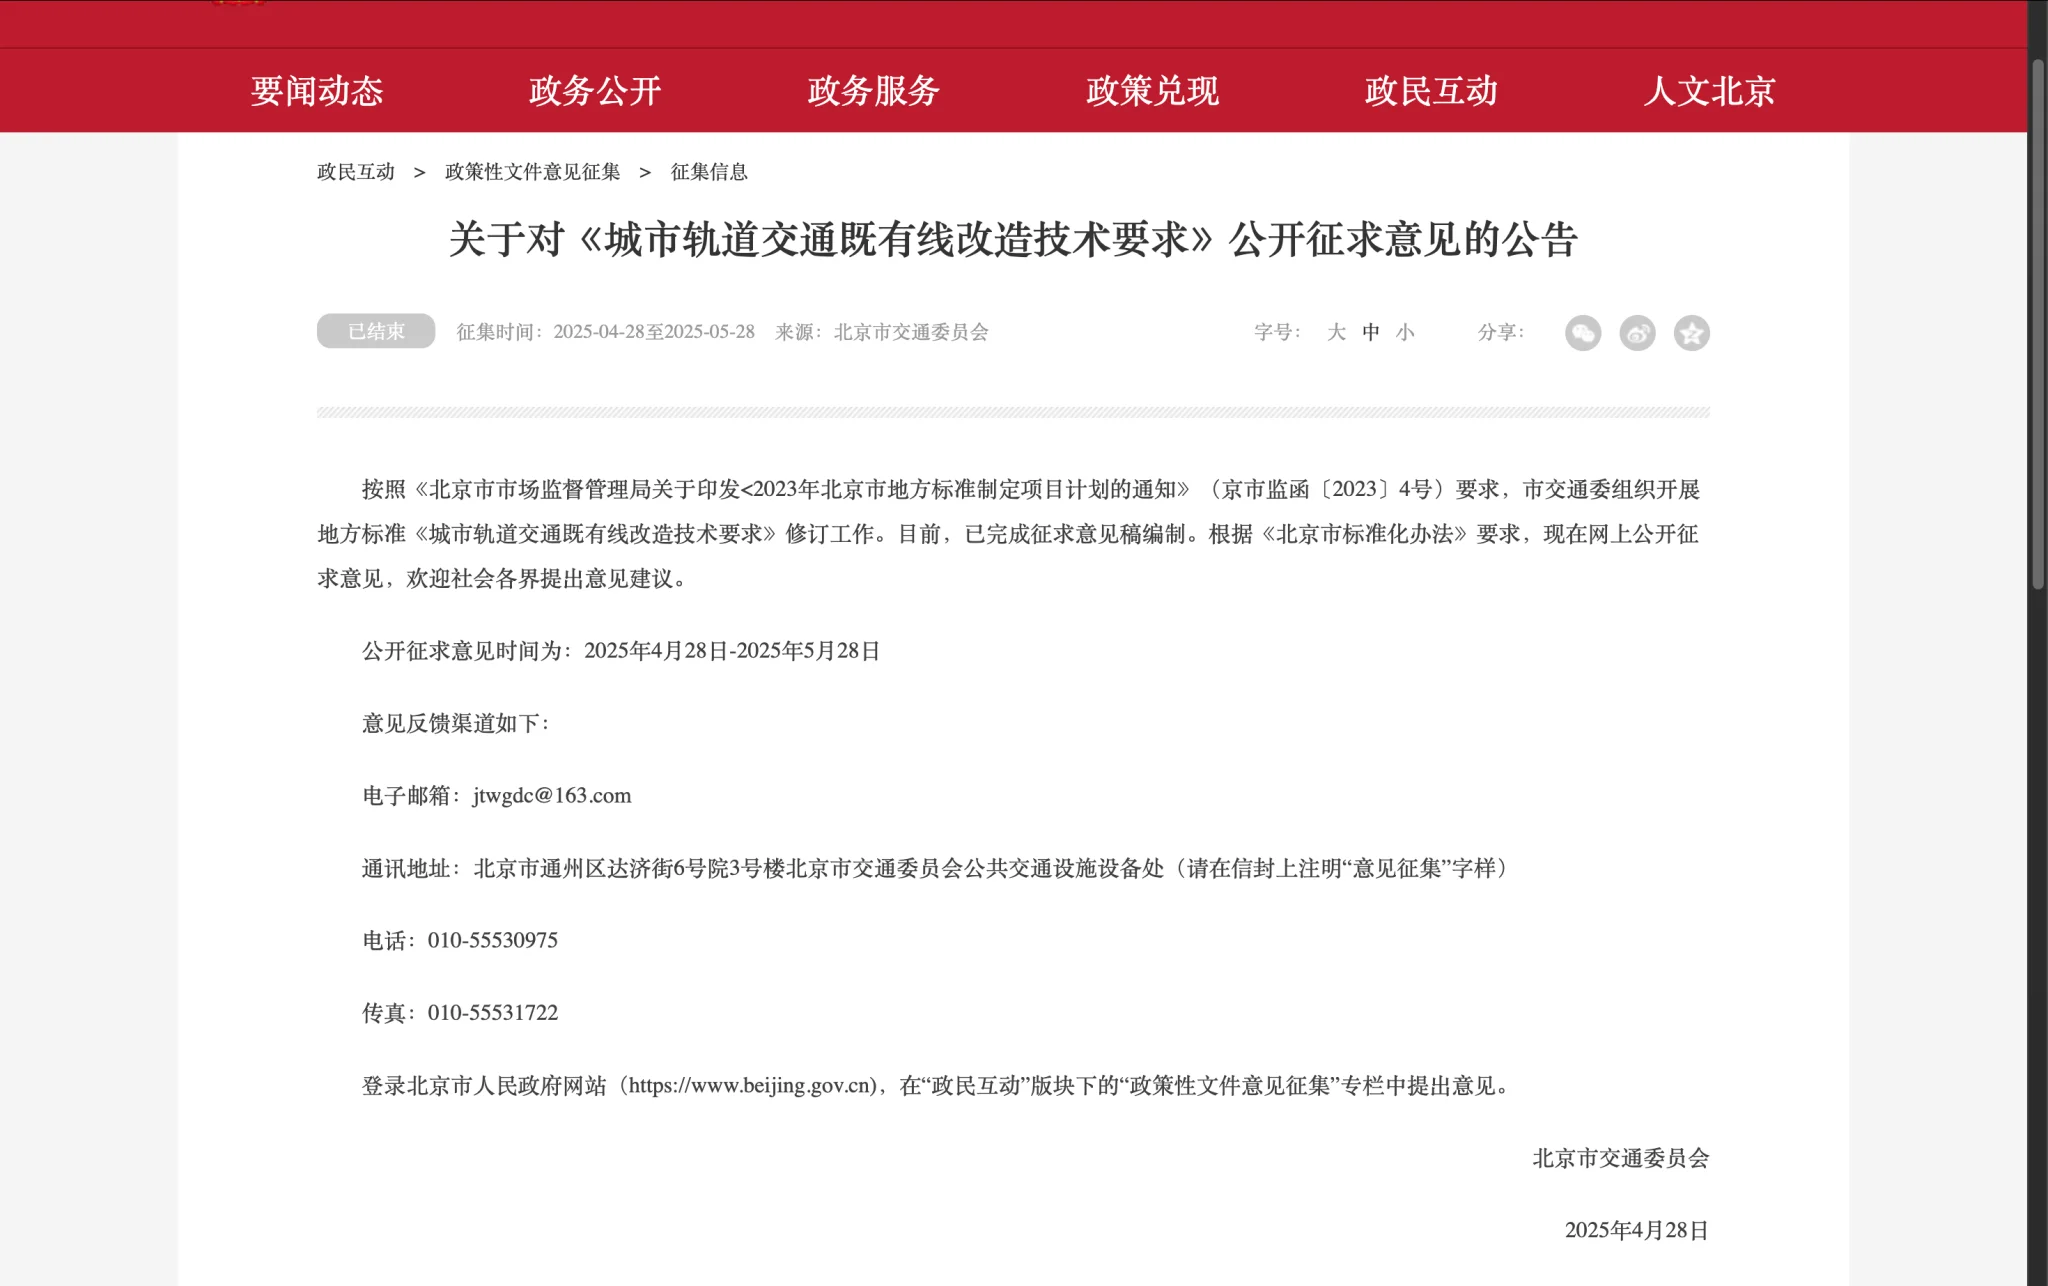Share the announcement using the Weibo icon
This screenshot has width=2048, height=1286.
tap(1637, 333)
